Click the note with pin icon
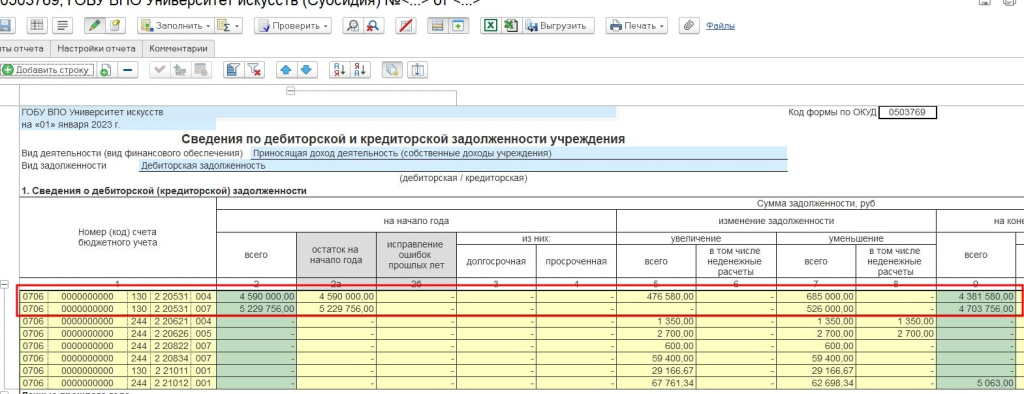 click(115, 25)
